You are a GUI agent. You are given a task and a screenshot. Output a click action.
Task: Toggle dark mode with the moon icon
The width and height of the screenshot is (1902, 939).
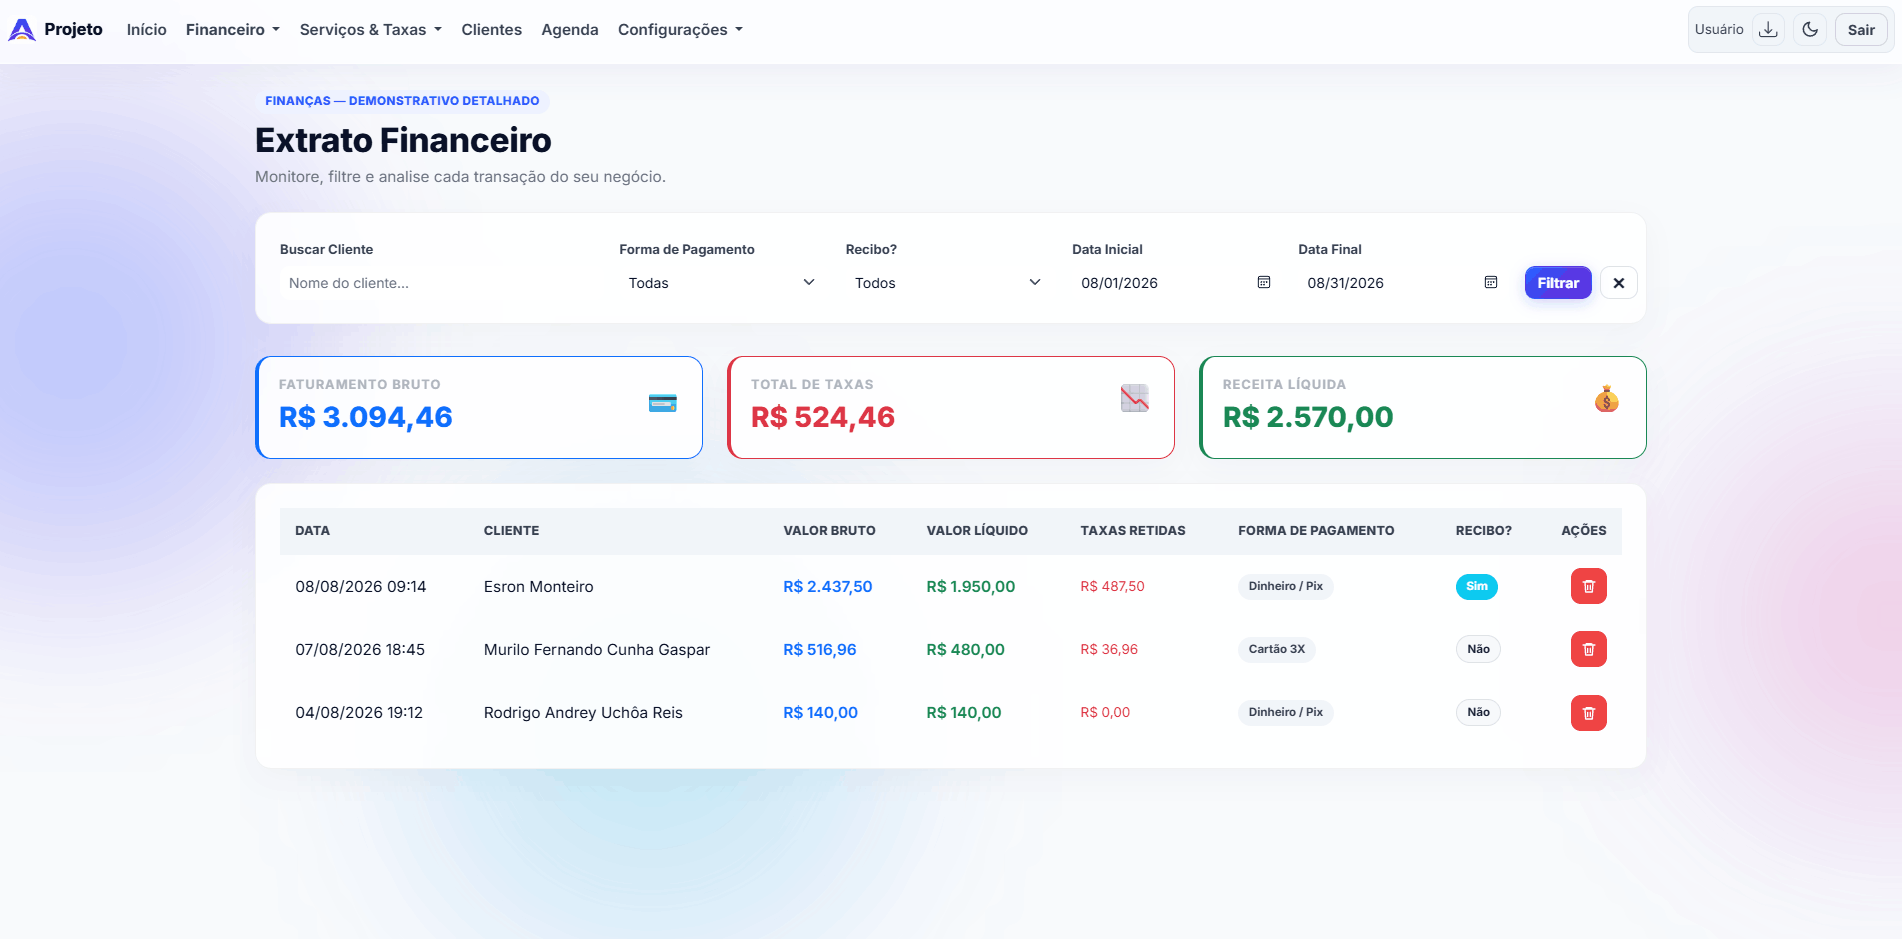pos(1810,29)
